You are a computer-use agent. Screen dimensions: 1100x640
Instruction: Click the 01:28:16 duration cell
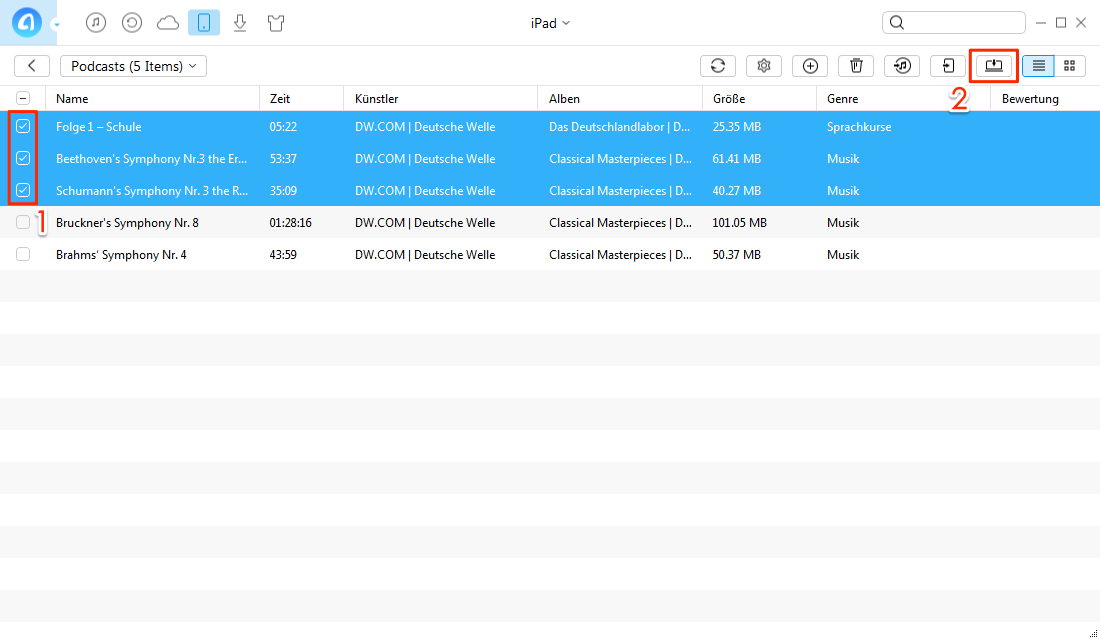click(x=290, y=222)
